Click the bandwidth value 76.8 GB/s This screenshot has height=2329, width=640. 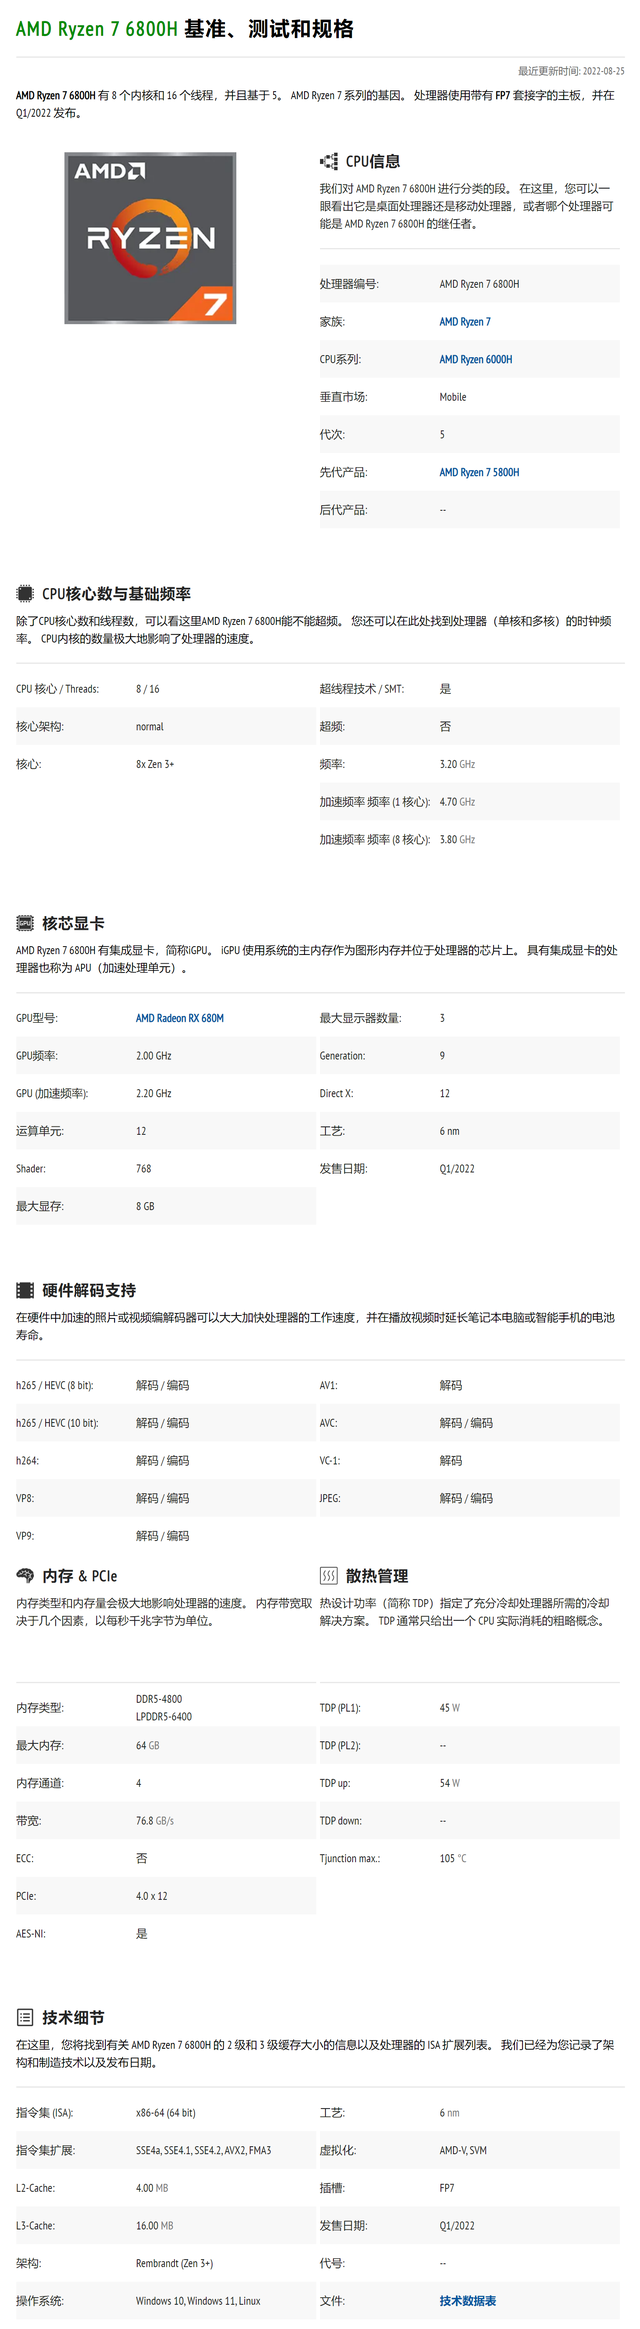(x=155, y=1821)
